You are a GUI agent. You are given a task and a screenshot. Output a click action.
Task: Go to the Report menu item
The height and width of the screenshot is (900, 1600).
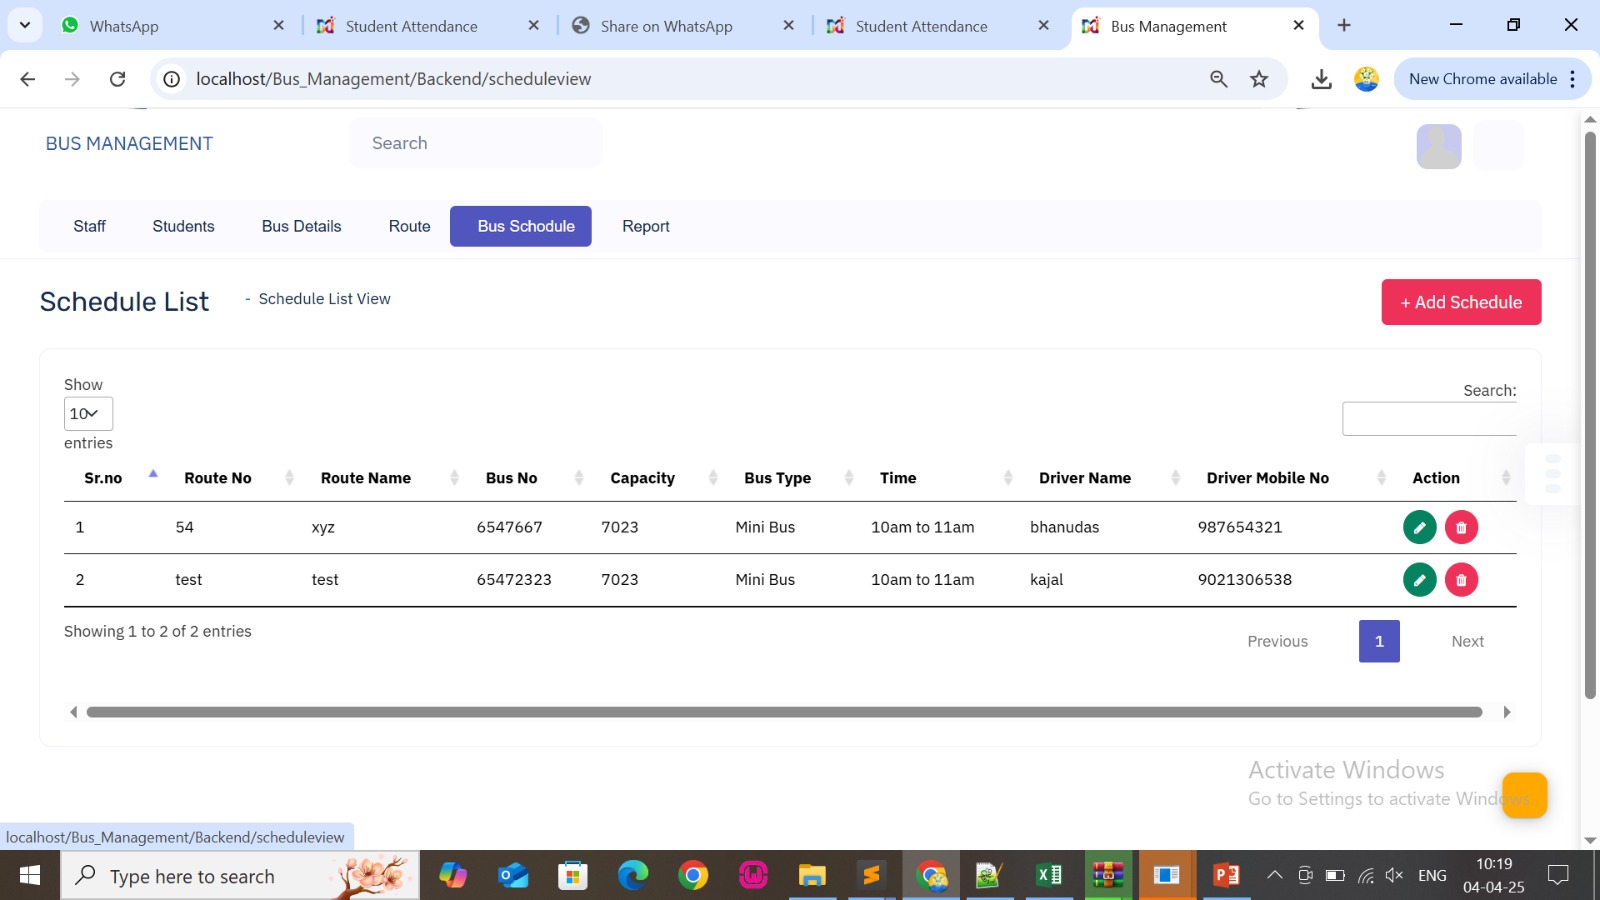tap(645, 226)
